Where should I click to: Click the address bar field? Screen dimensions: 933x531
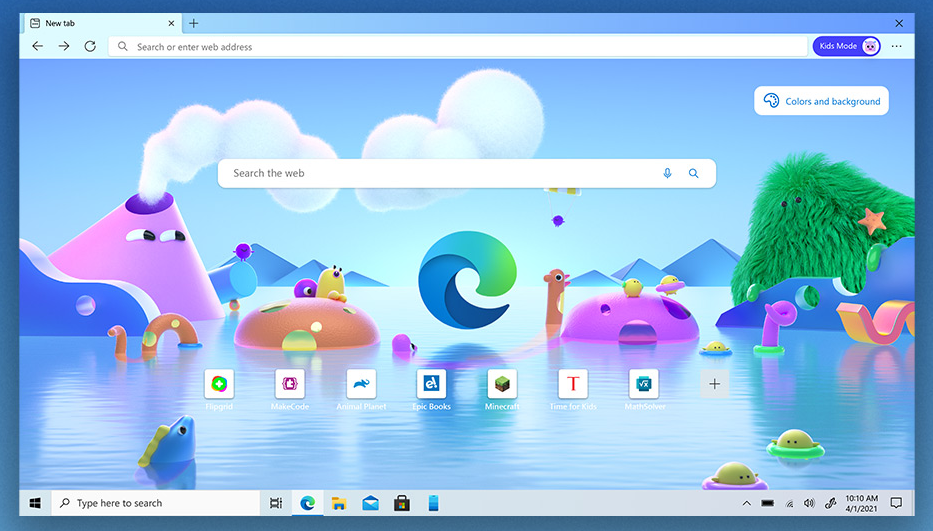460,47
